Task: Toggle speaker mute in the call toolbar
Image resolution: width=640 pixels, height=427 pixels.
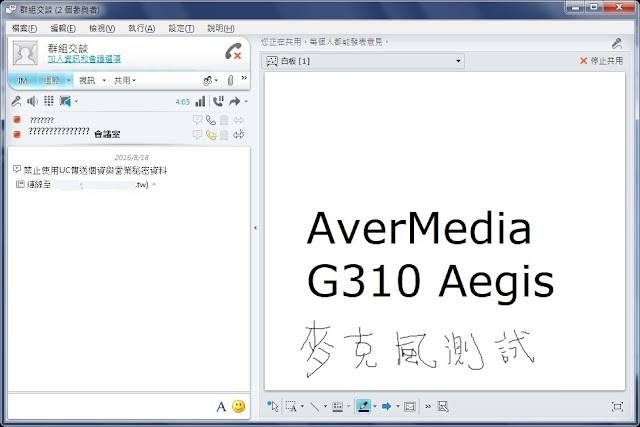Action: pos(32,101)
